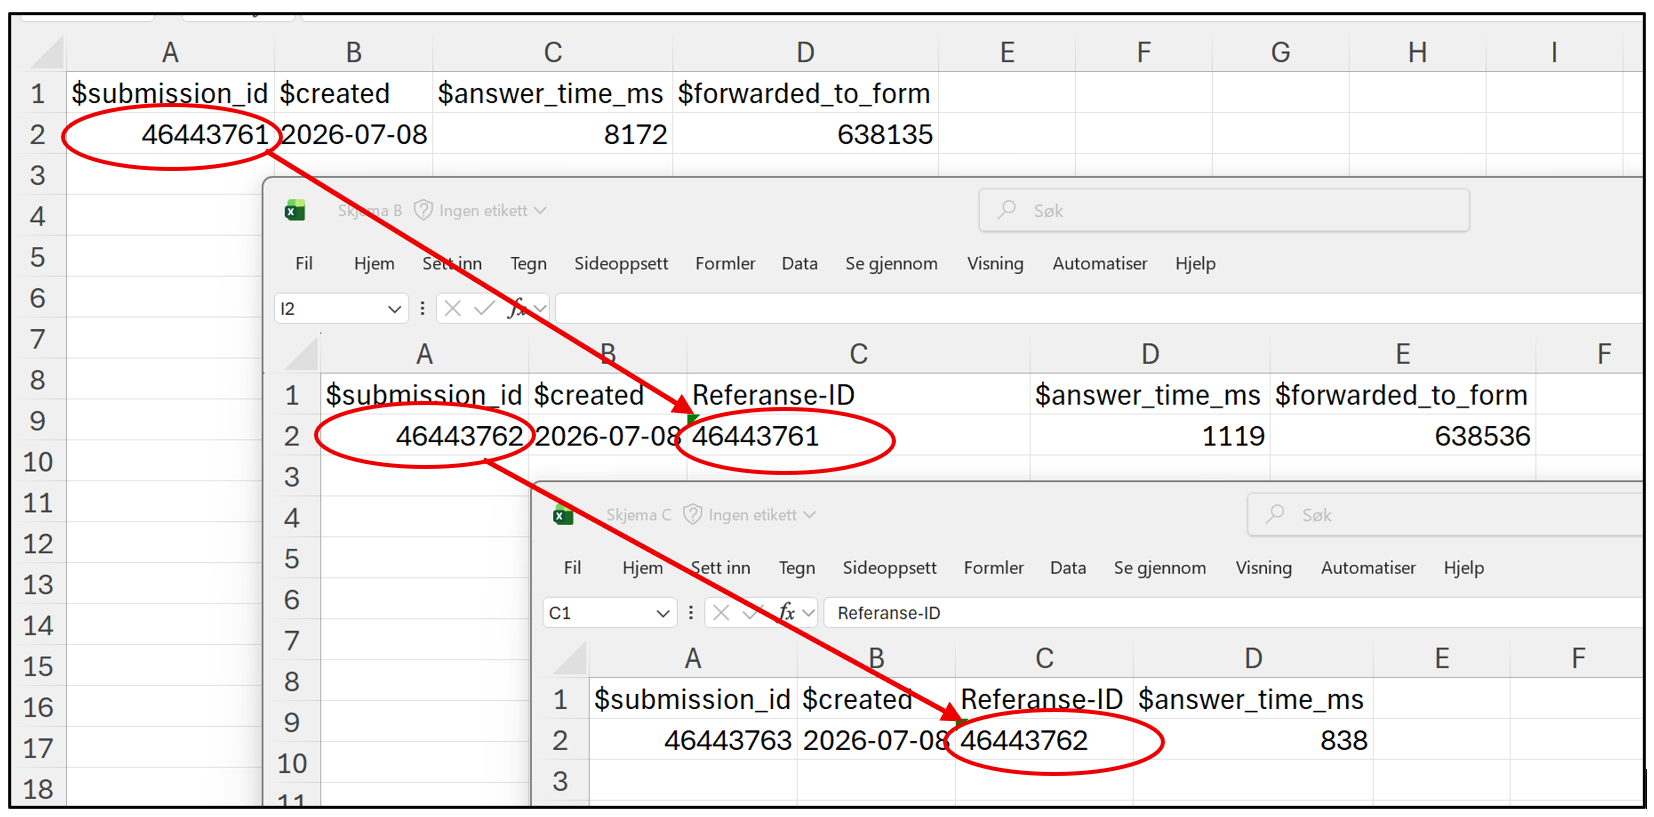
Task: Open fx dropdown arrow in Skjema B
Action: pyautogui.click(x=540, y=308)
